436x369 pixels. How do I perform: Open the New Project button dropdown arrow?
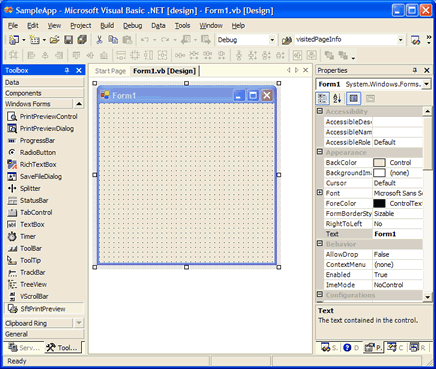click(24, 40)
